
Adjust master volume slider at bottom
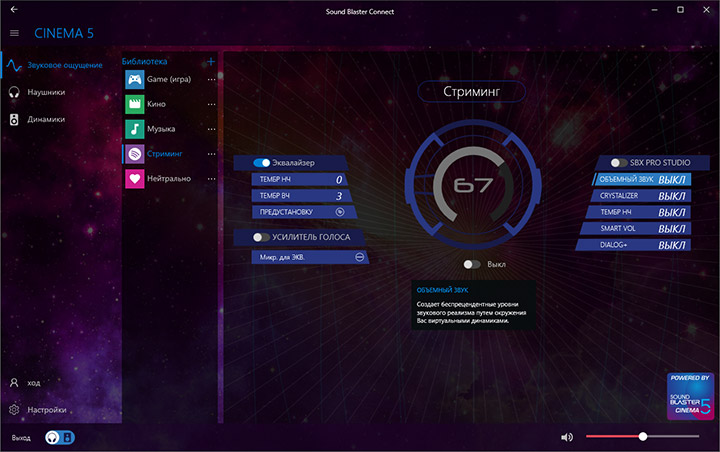tap(642, 436)
